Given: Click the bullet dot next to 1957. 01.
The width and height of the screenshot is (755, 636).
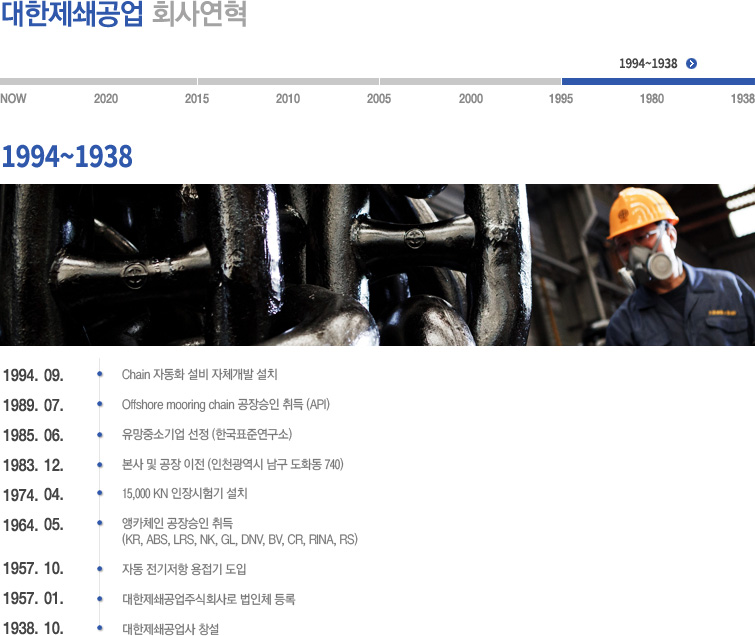Looking at the screenshot, I should point(99,599).
